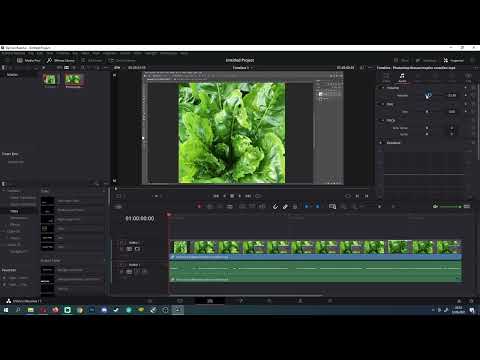Select Titles in Effects Library tree
The height and width of the screenshot is (360, 480).
[x=14, y=211]
